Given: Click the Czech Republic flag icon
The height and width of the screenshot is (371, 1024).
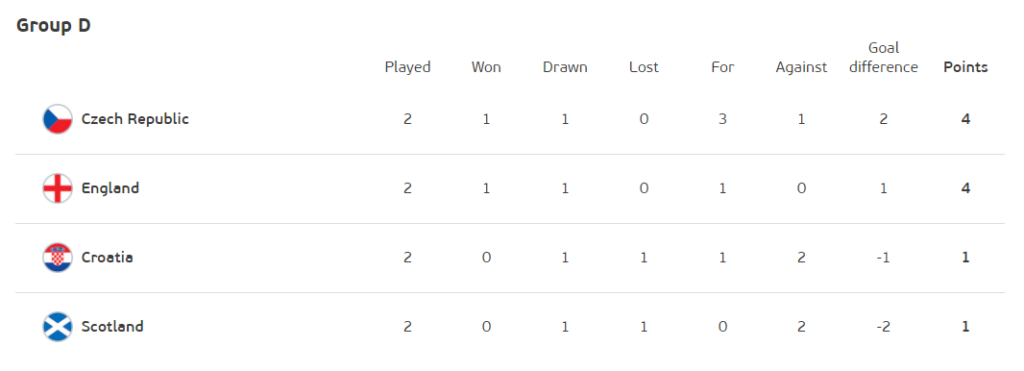Looking at the screenshot, I should pos(57,120).
